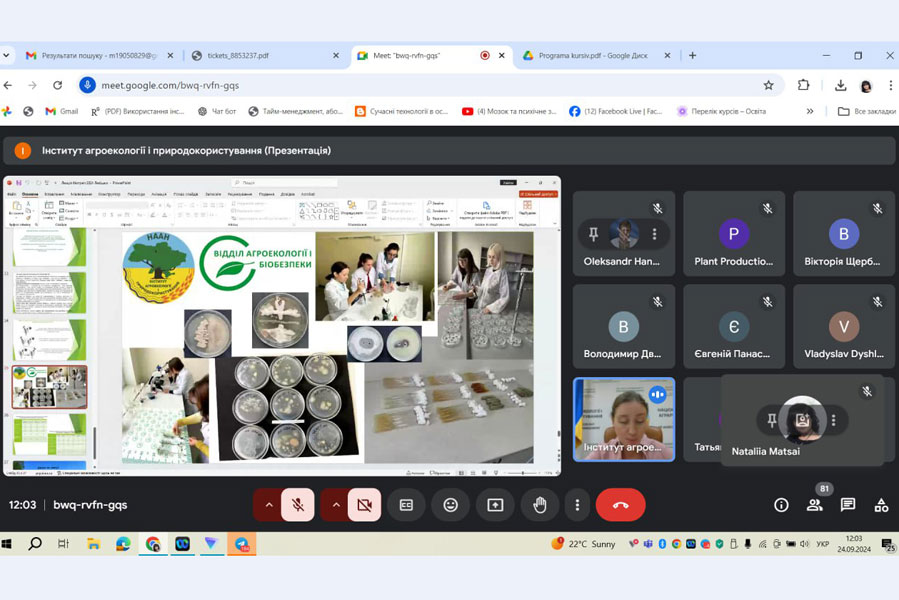Raise hand in the meeting
Image resolution: width=899 pixels, height=600 pixels.
[x=540, y=505]
